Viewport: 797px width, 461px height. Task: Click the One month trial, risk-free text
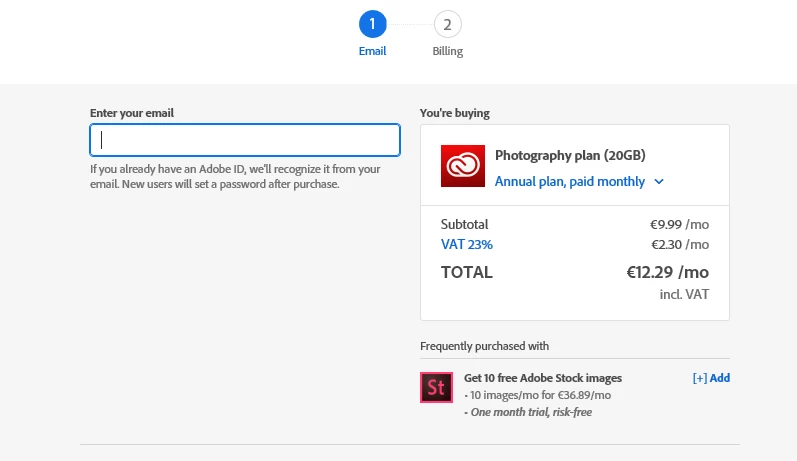tap(528, 412)
